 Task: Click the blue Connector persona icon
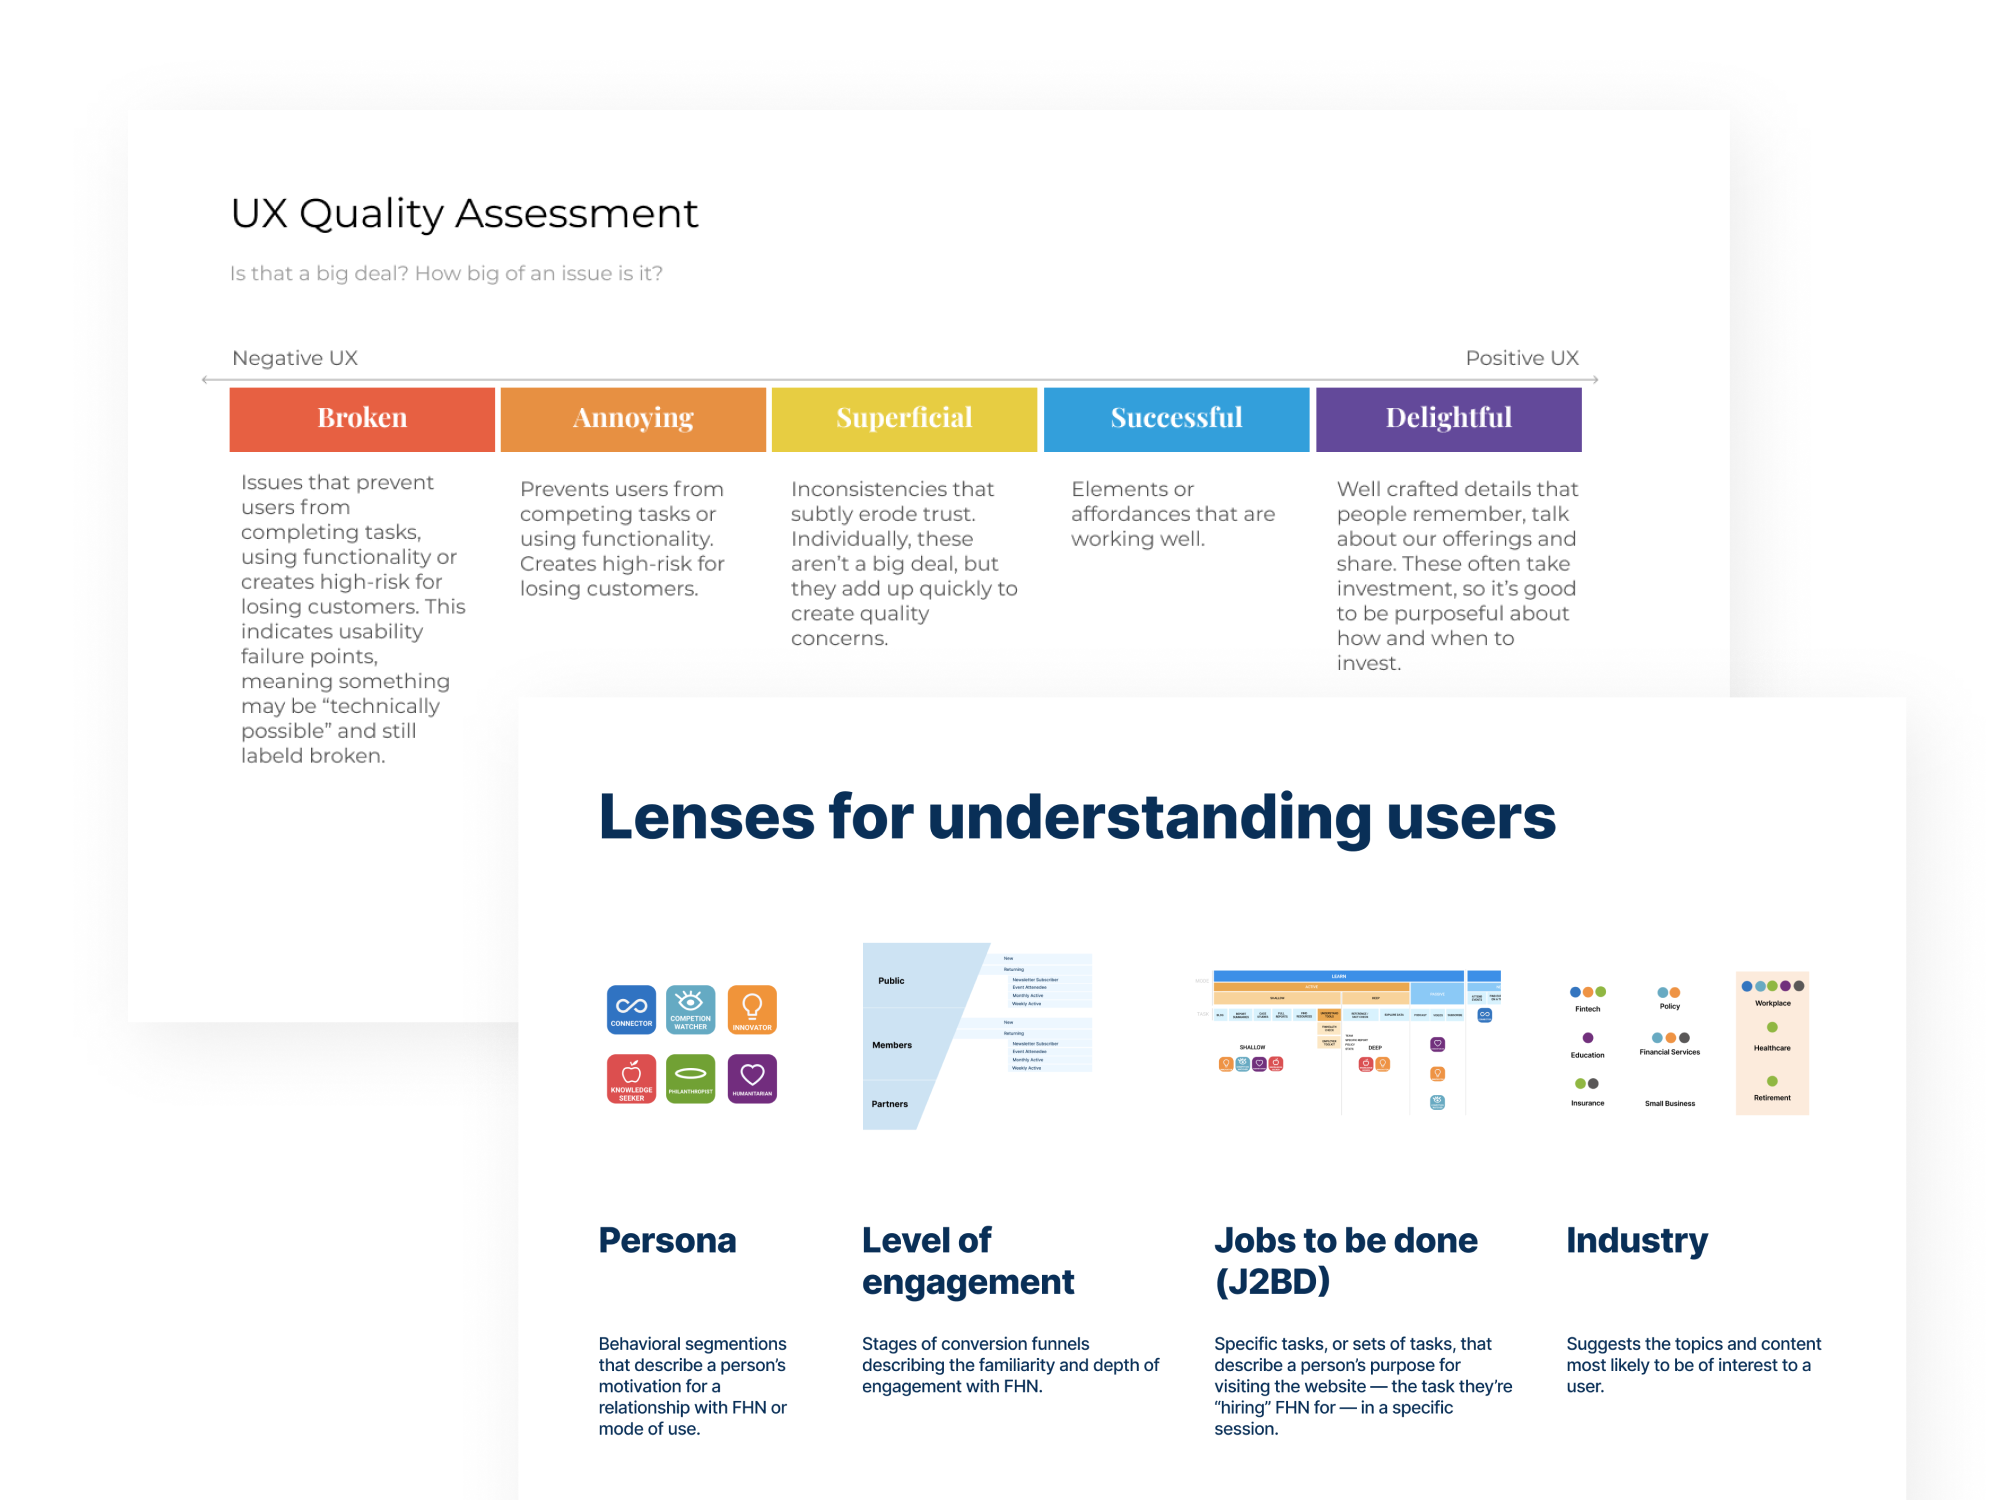pos(631,1009)
